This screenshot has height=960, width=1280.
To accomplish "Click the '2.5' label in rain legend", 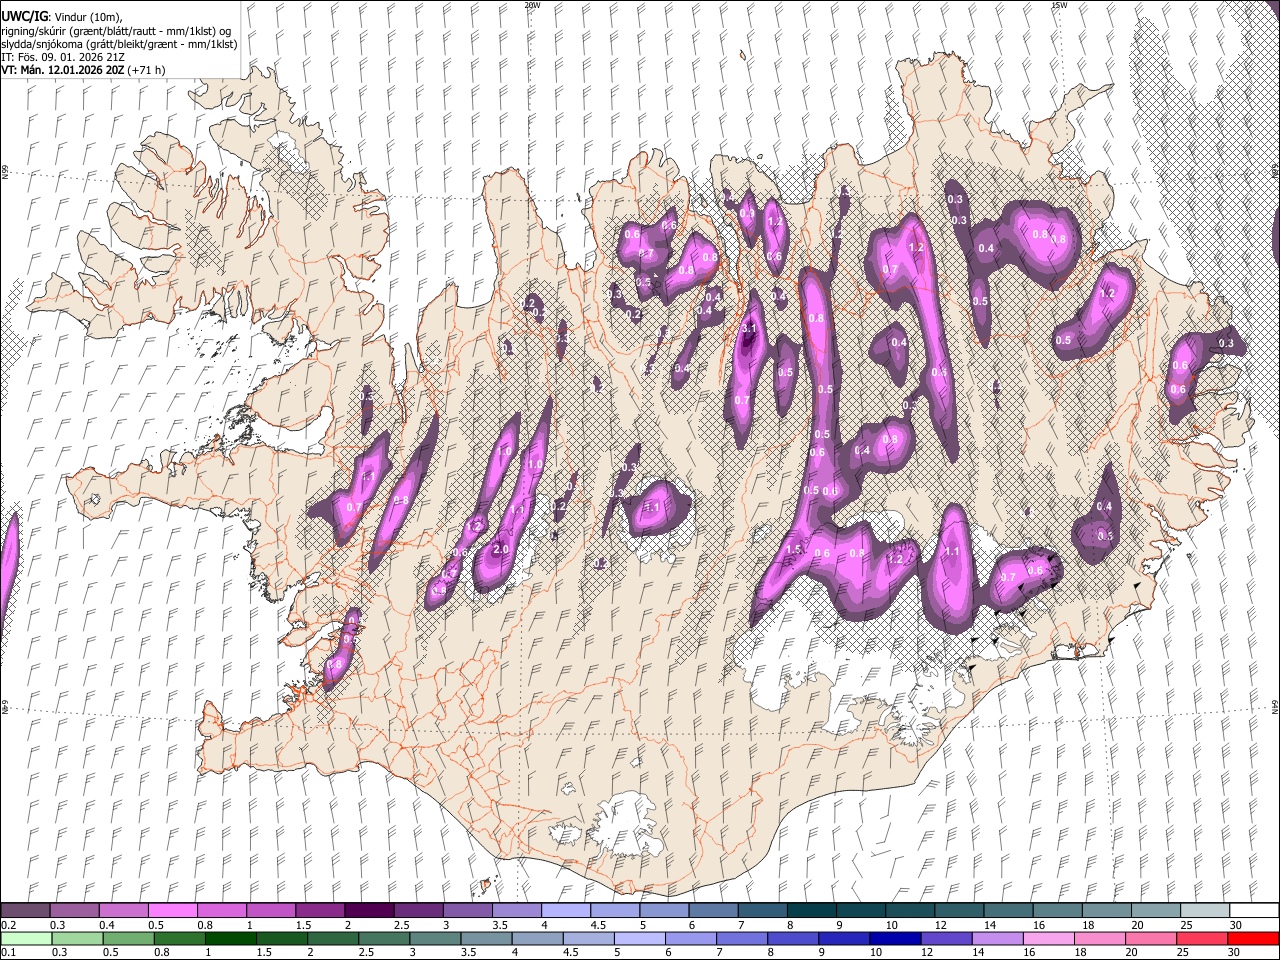I will pyautogui.click(x=366, y=952).
